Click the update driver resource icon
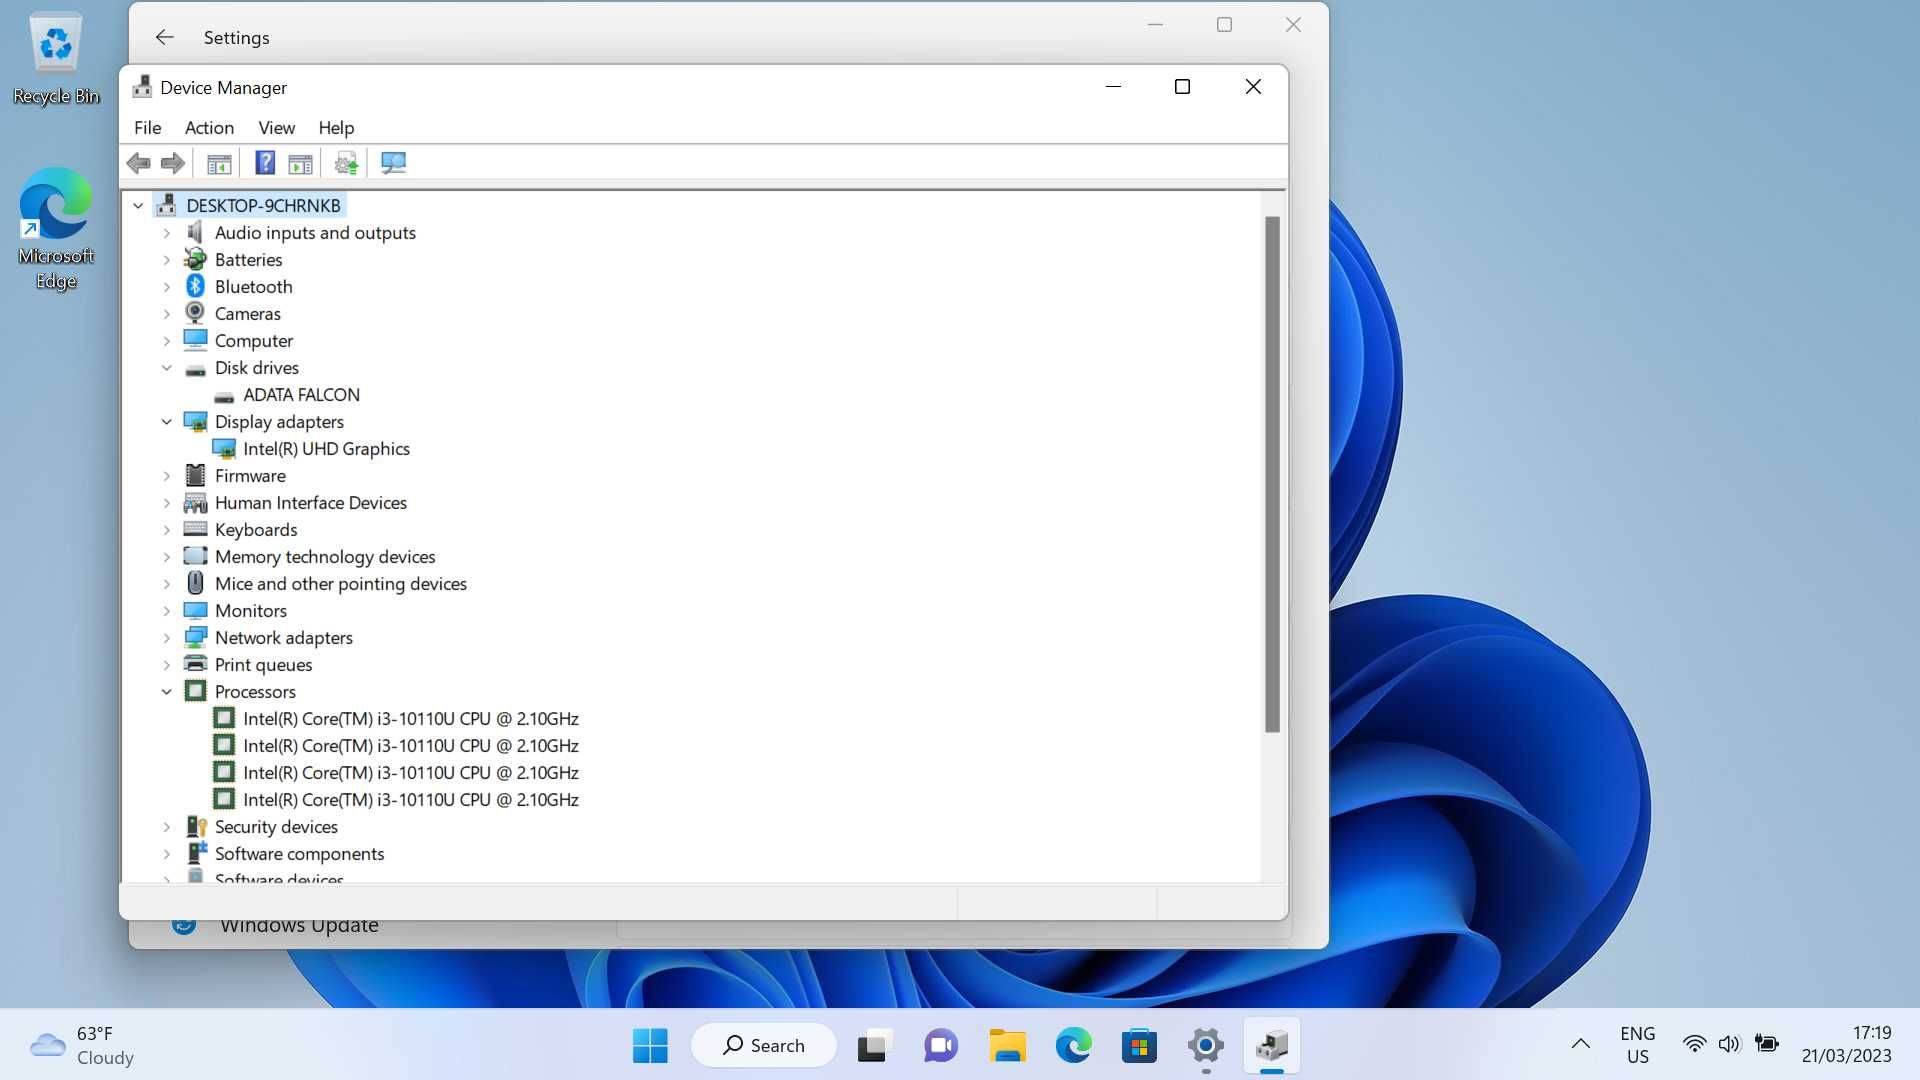 click(345, 162)
